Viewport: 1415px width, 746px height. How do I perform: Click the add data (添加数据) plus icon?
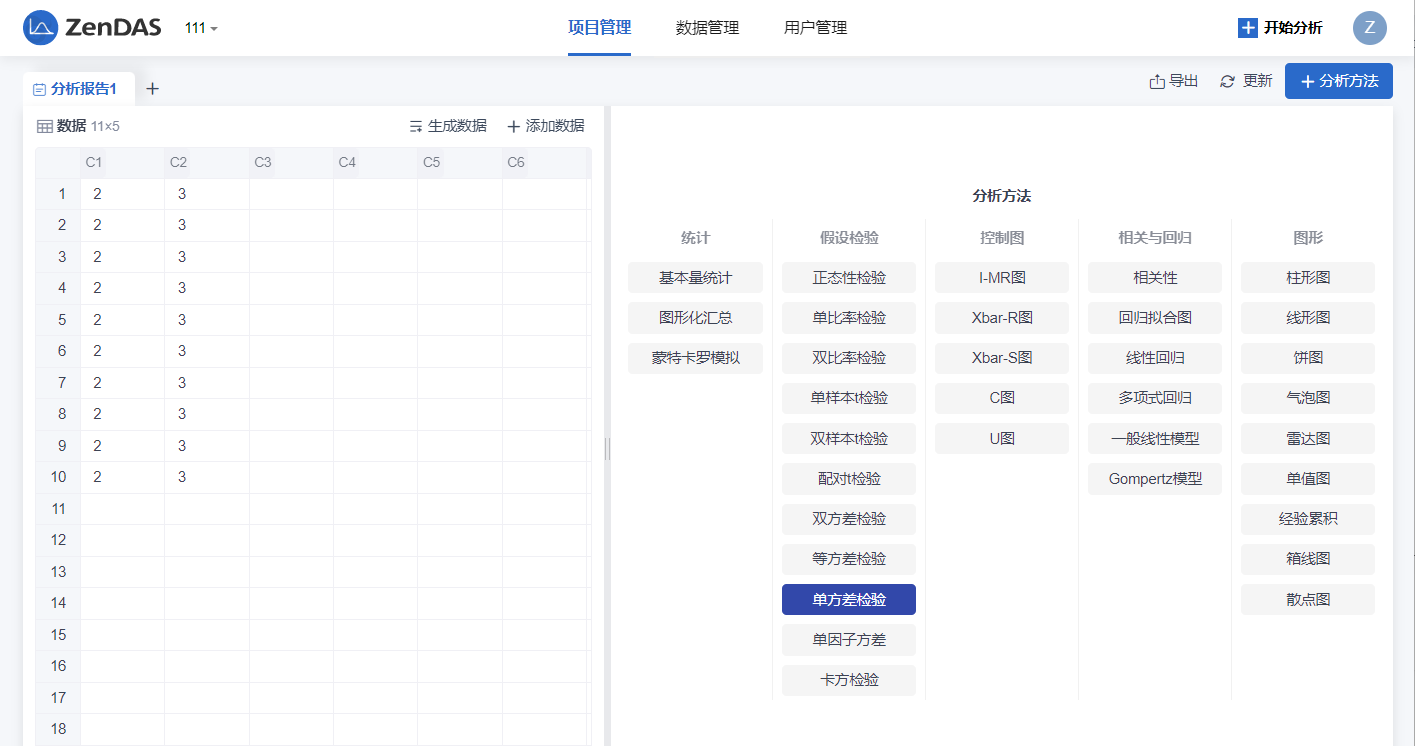(514, 126)
